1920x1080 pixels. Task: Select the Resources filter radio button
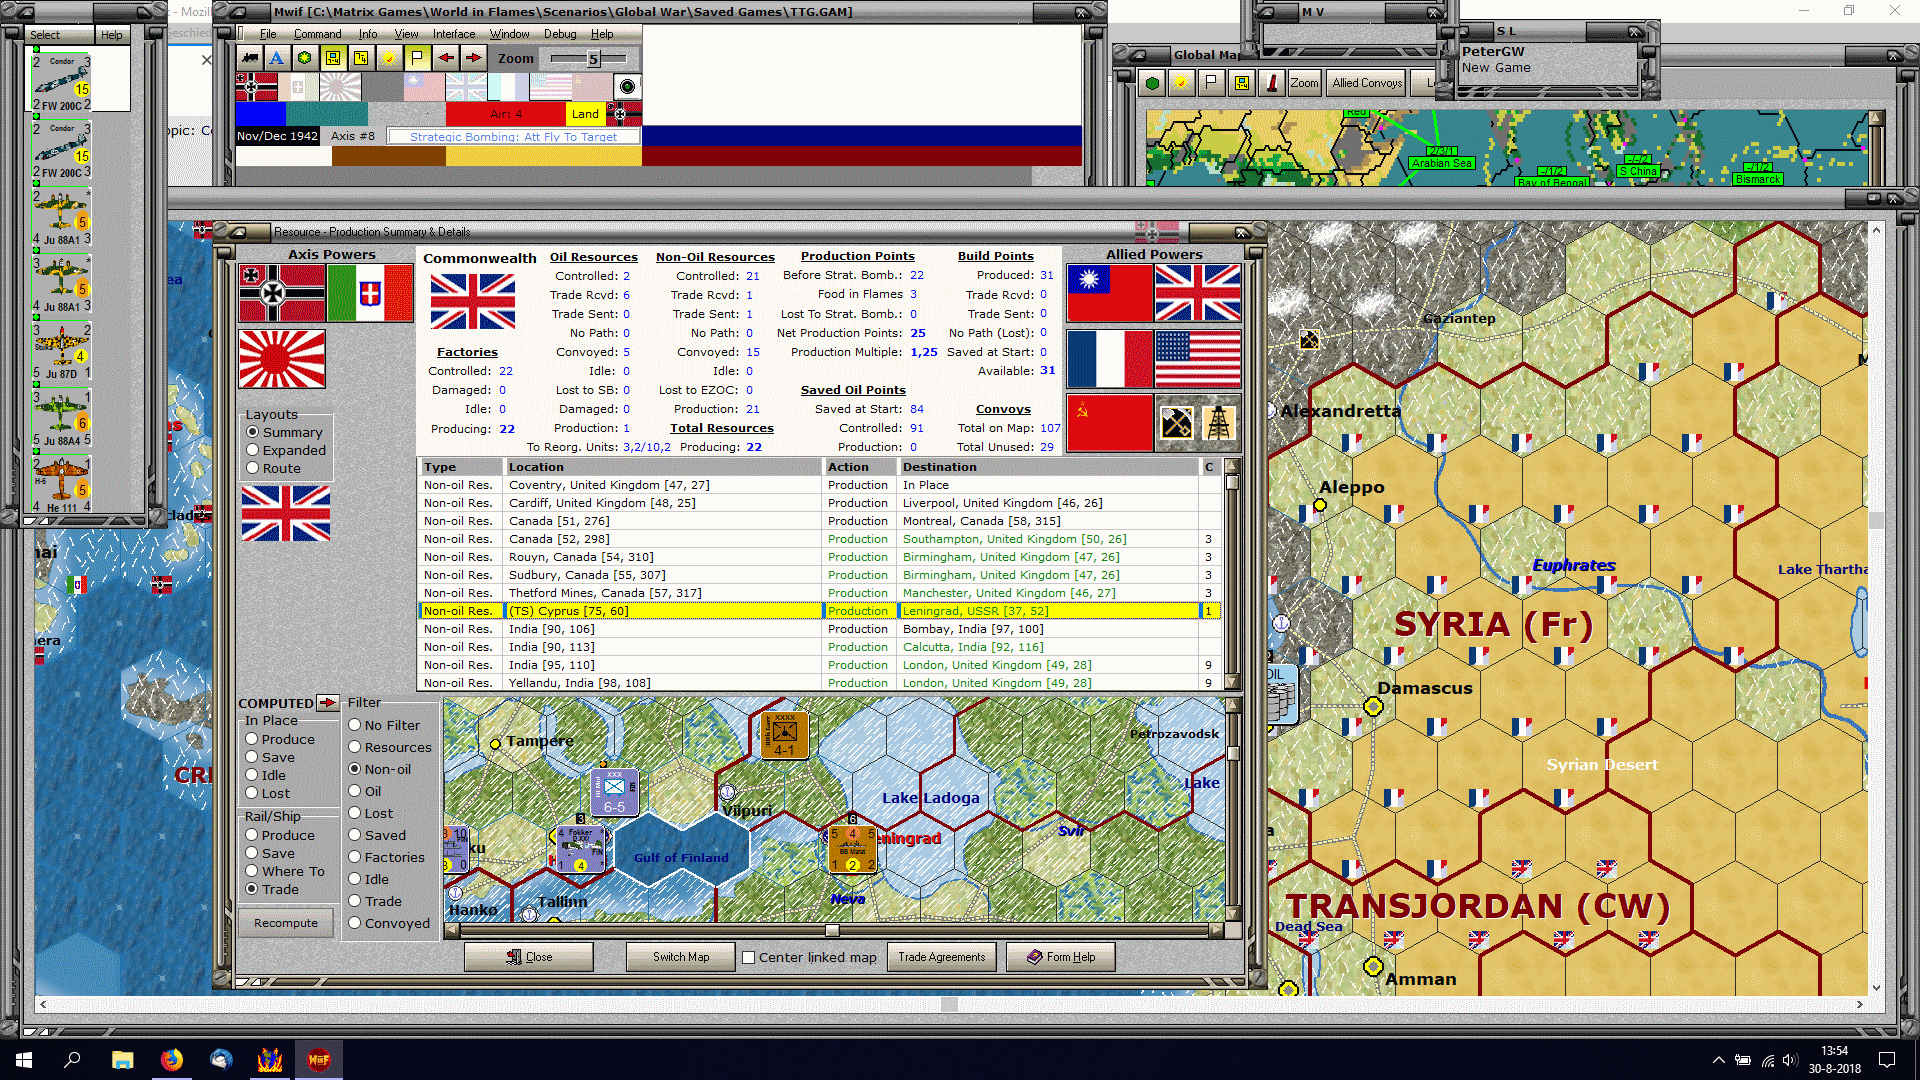(x=355, y=747)
